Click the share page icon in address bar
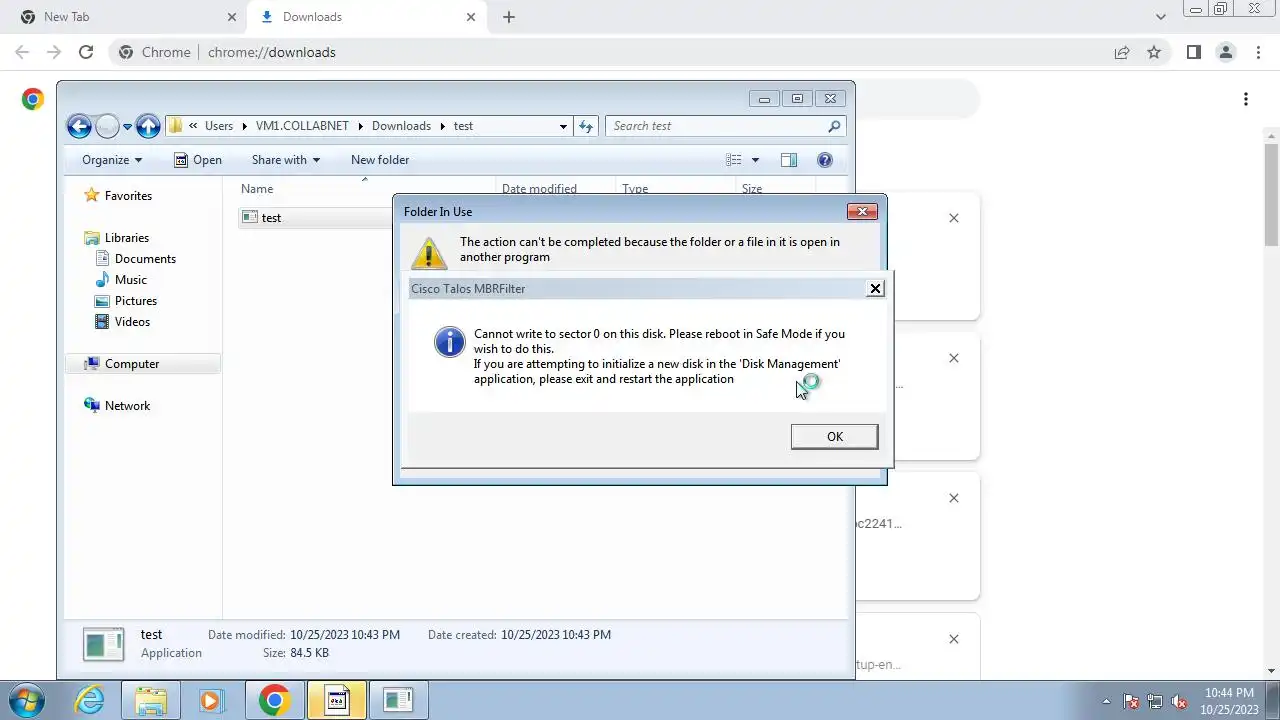Screen dimensions: 1280x720 (1122, 52)
